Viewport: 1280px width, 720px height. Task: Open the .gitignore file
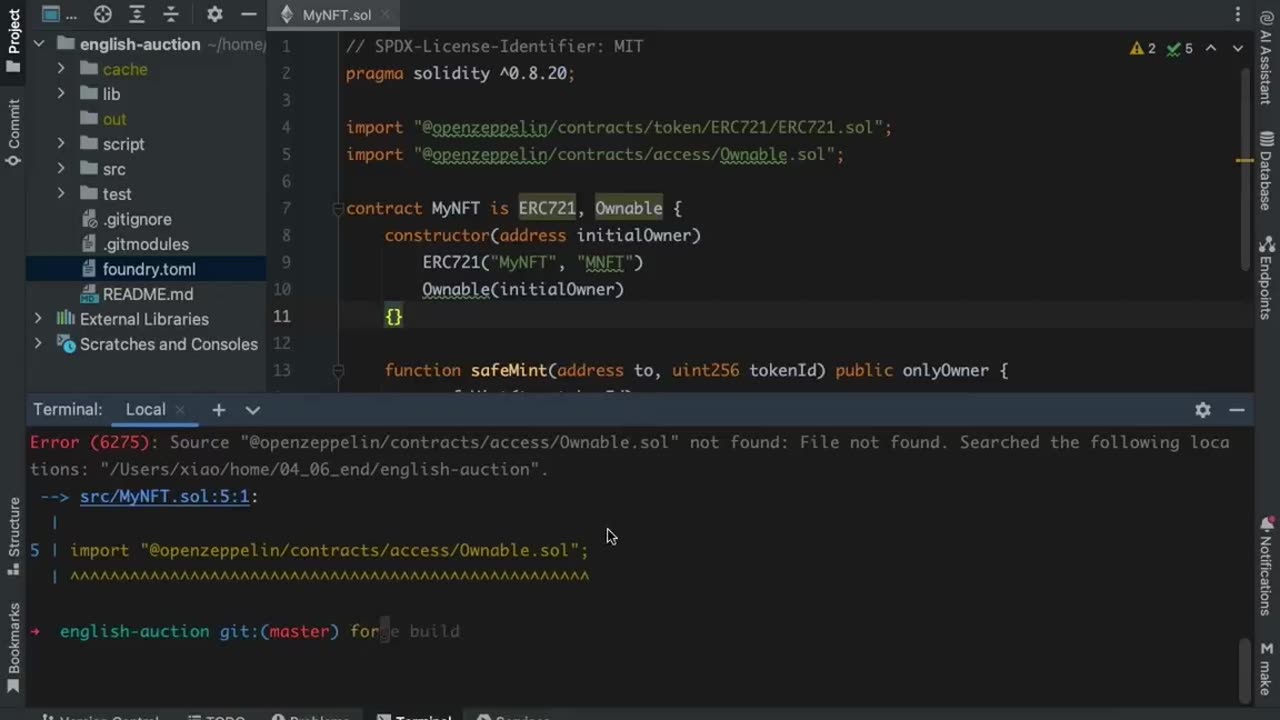point(137,219)
